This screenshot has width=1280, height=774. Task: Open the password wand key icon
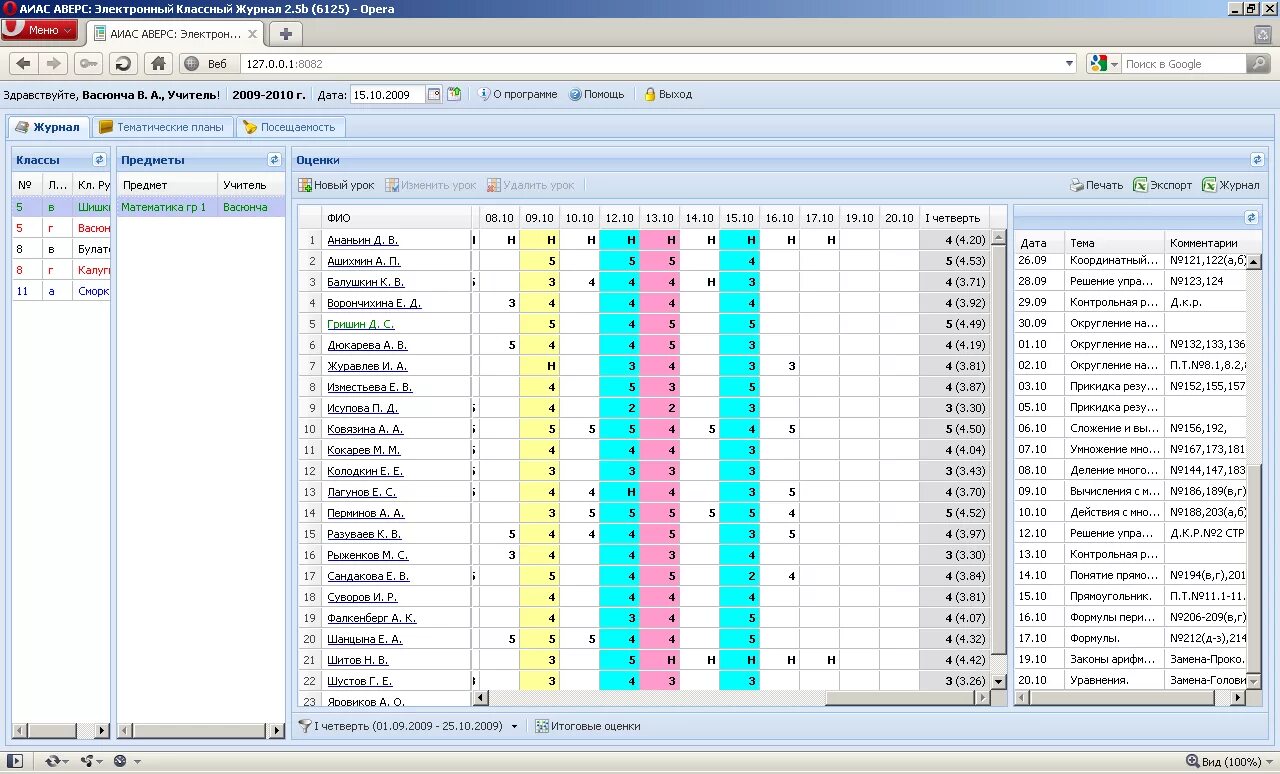click(89, 64)
